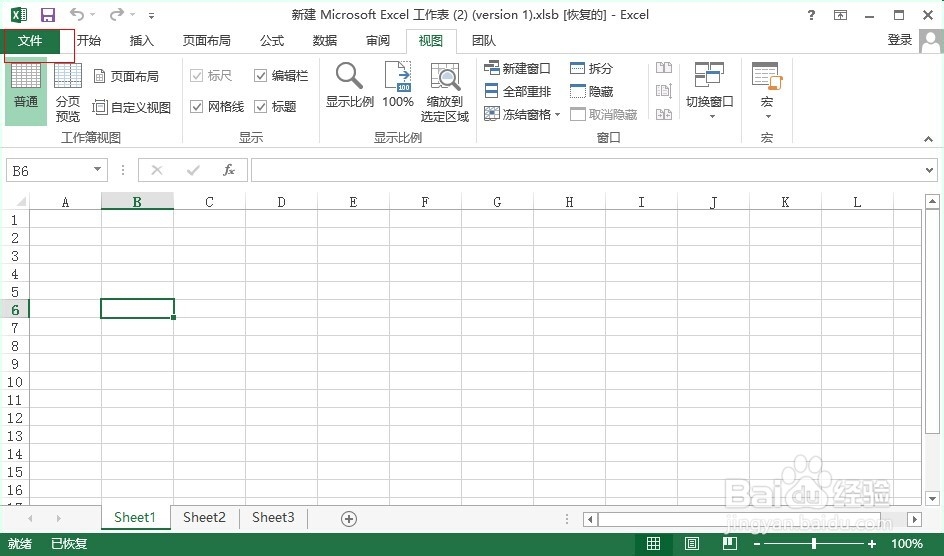This screenshot has height=556, width=944.
Task: Toggle the 标题 headings checkbox
Action: click(260, 107)
